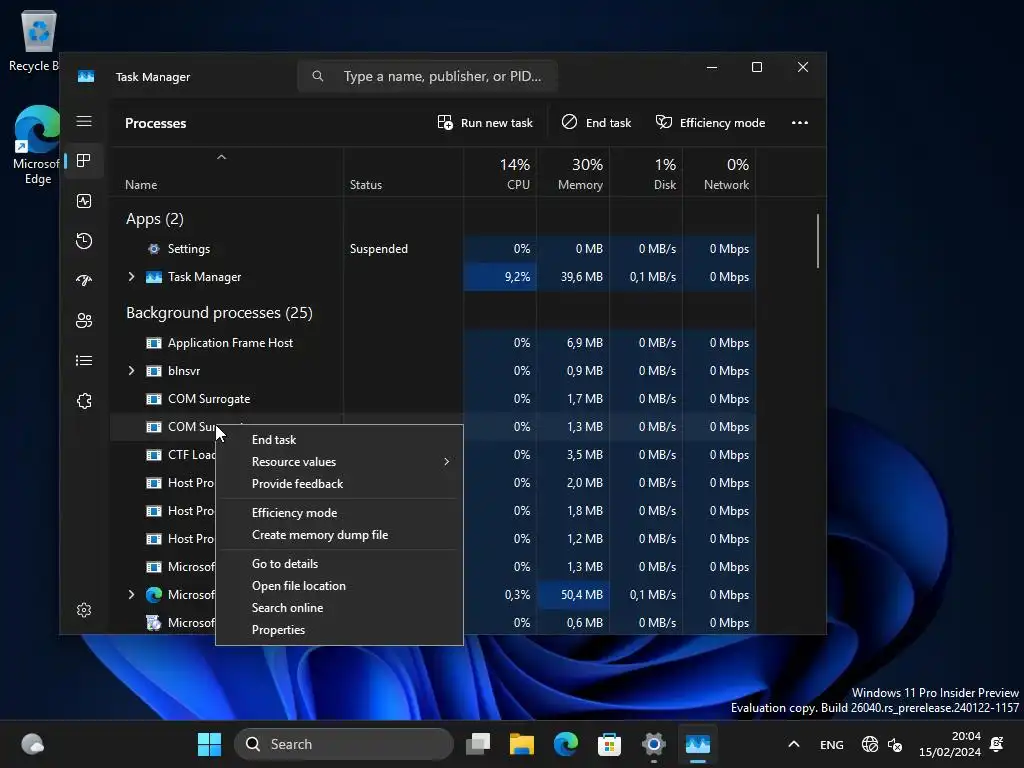Open the Task Manager hamburger navigation menu
1024x768 pixels.
(x=84, y=121)
